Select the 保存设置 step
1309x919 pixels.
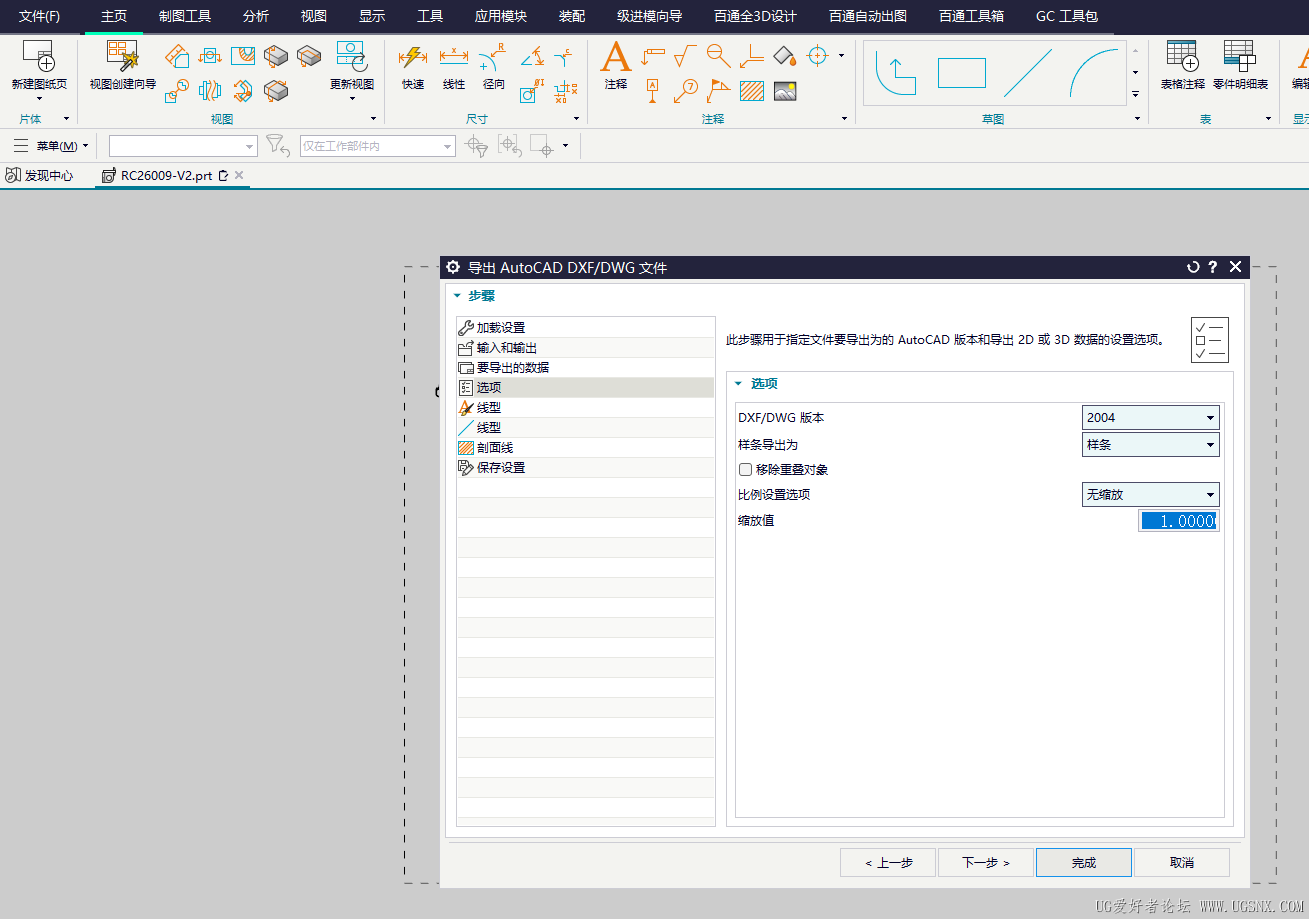pos(586,468)
